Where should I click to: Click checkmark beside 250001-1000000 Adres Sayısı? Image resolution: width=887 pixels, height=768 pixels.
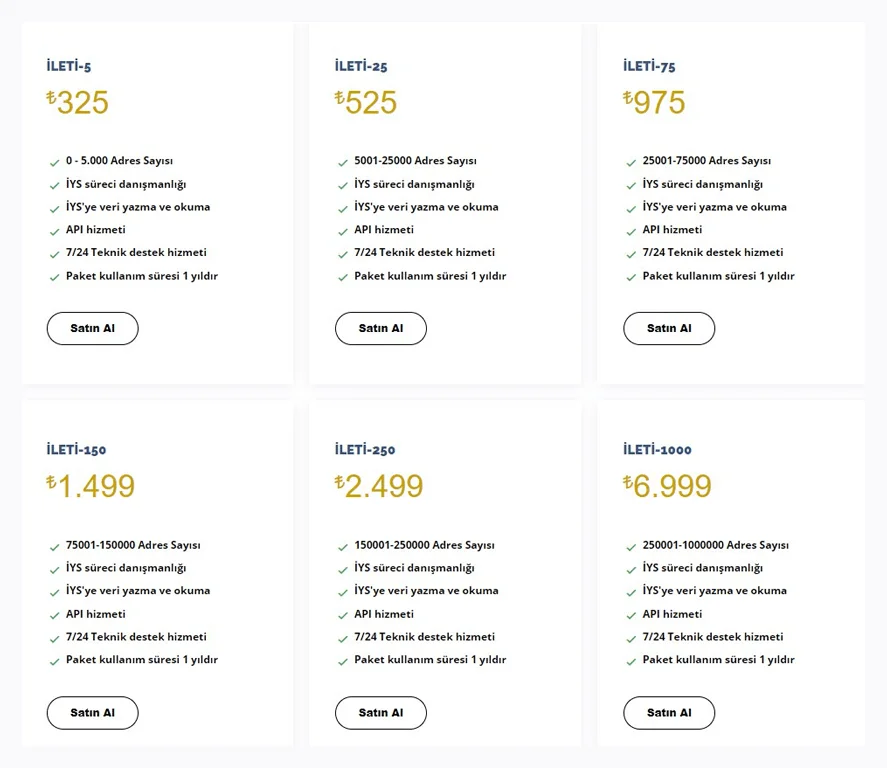point(631,547)
